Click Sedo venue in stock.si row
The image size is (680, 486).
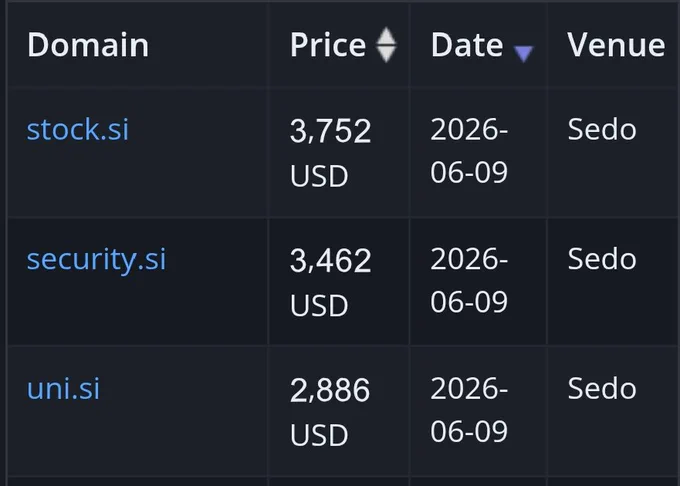tap(602, 129)
